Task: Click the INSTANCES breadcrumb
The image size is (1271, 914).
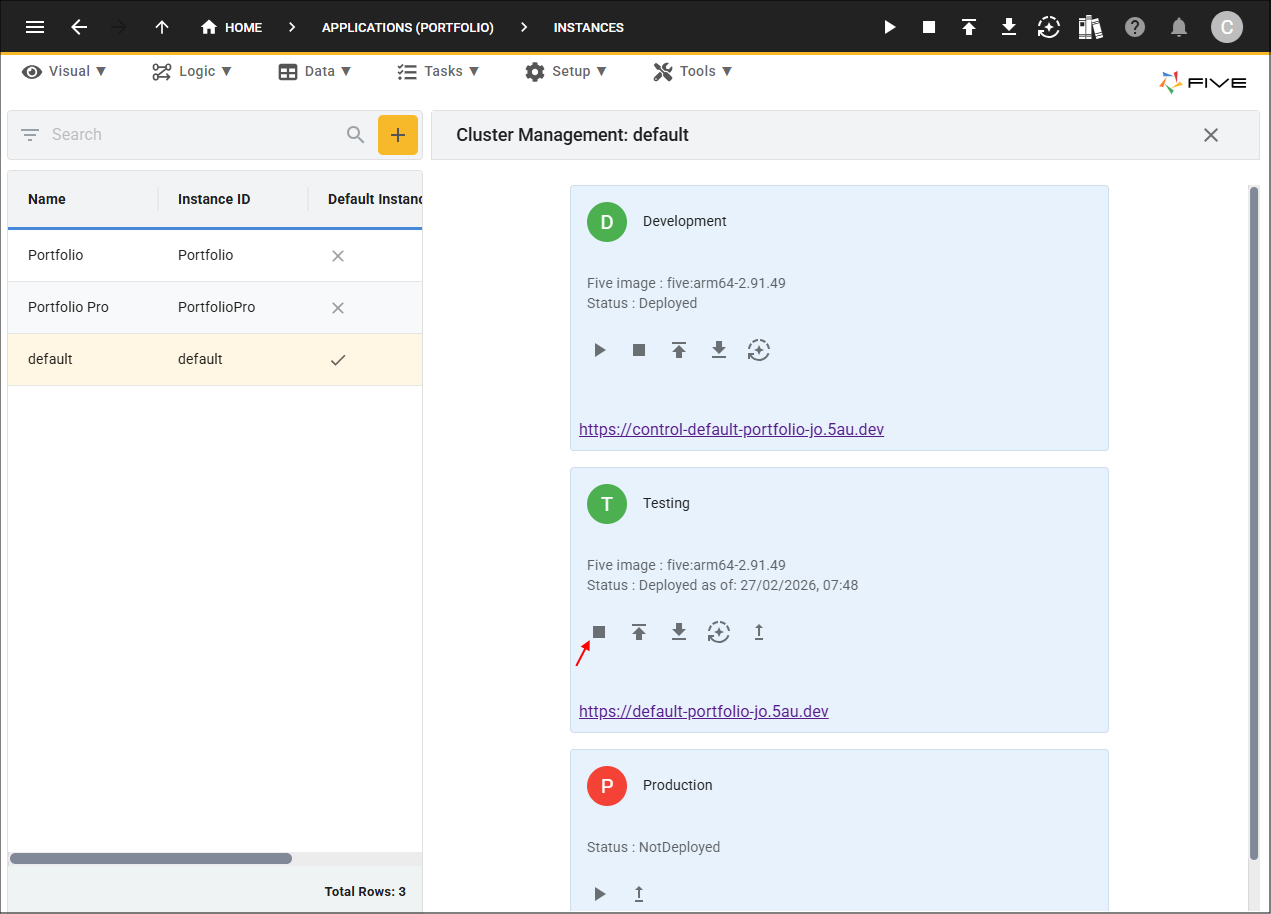Action: [x=589, y=27]
